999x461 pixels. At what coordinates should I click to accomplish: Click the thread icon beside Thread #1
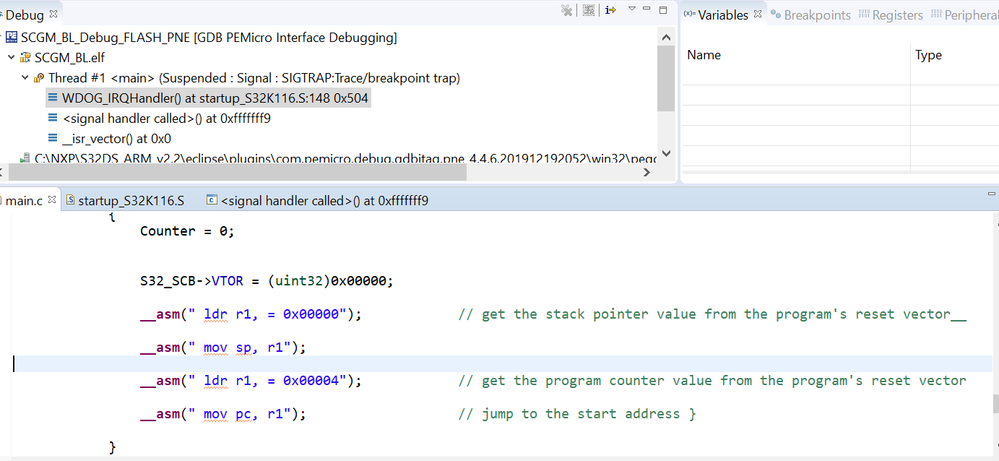pos(39,78)
